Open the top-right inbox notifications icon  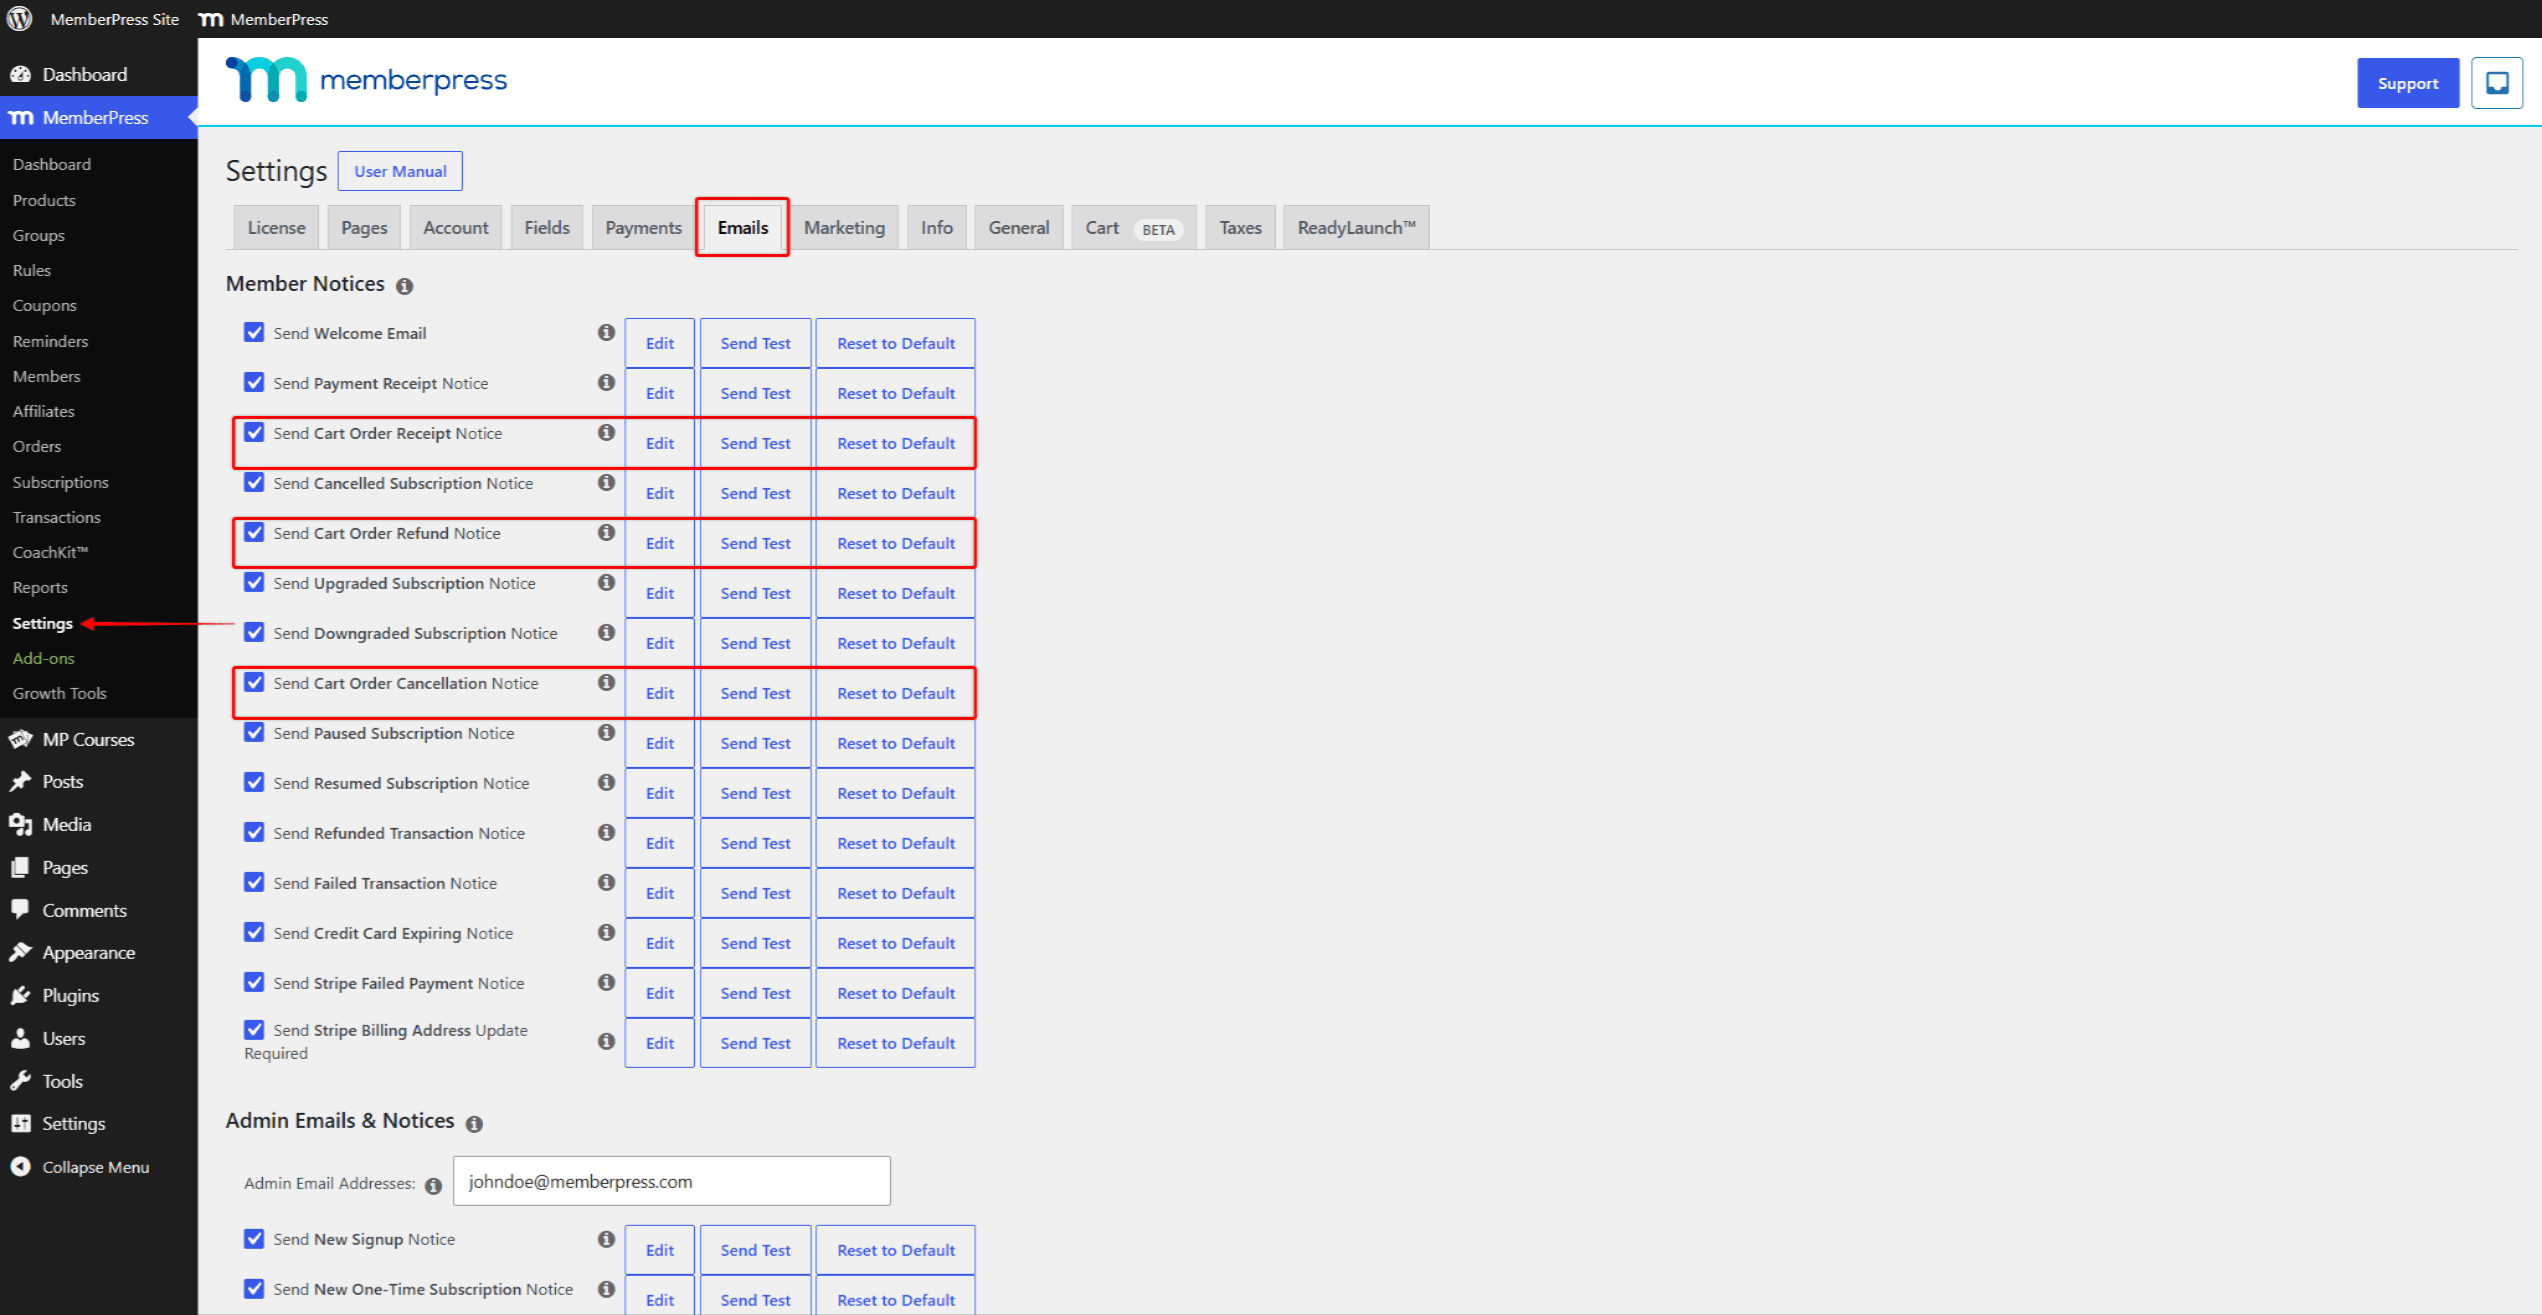(2496, 83)
